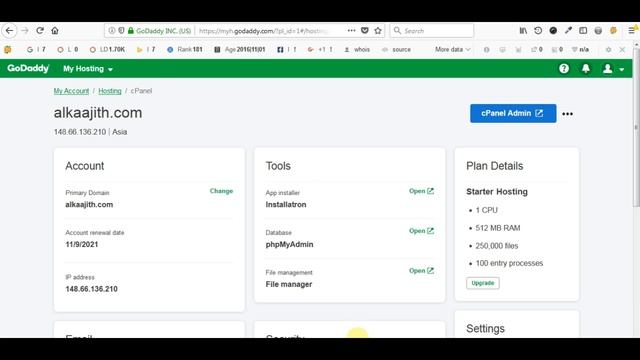Screen dimensions: 640x360
Task: Open the three-dot more options beside cPanel Admin
Action: (567, 114)
